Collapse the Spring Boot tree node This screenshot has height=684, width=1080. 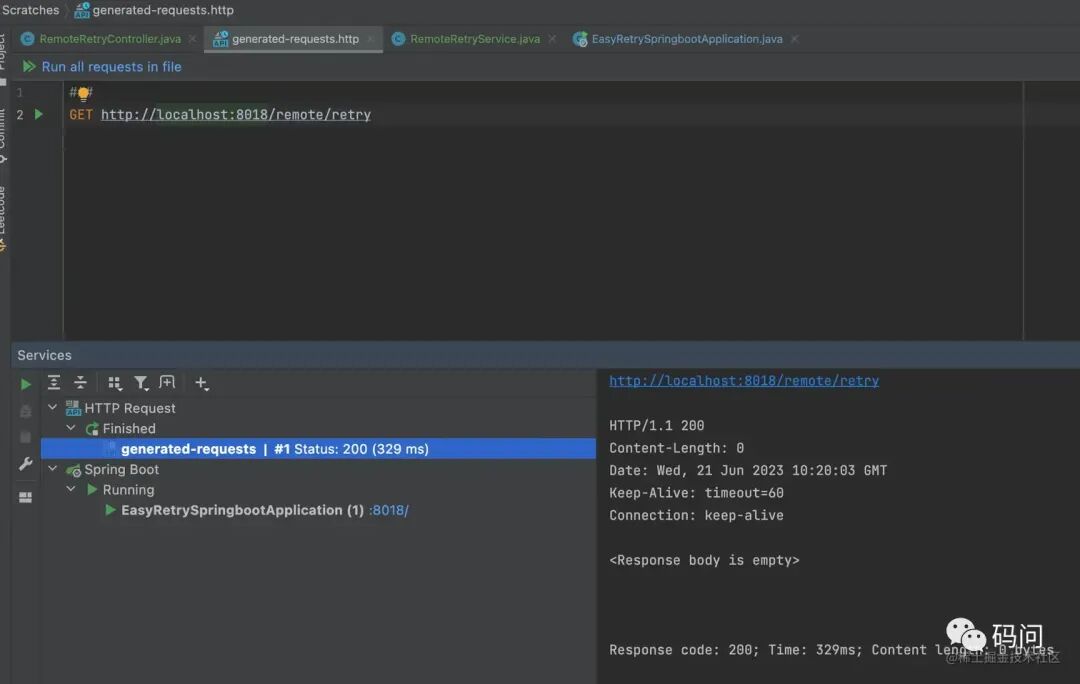(52, 469)
